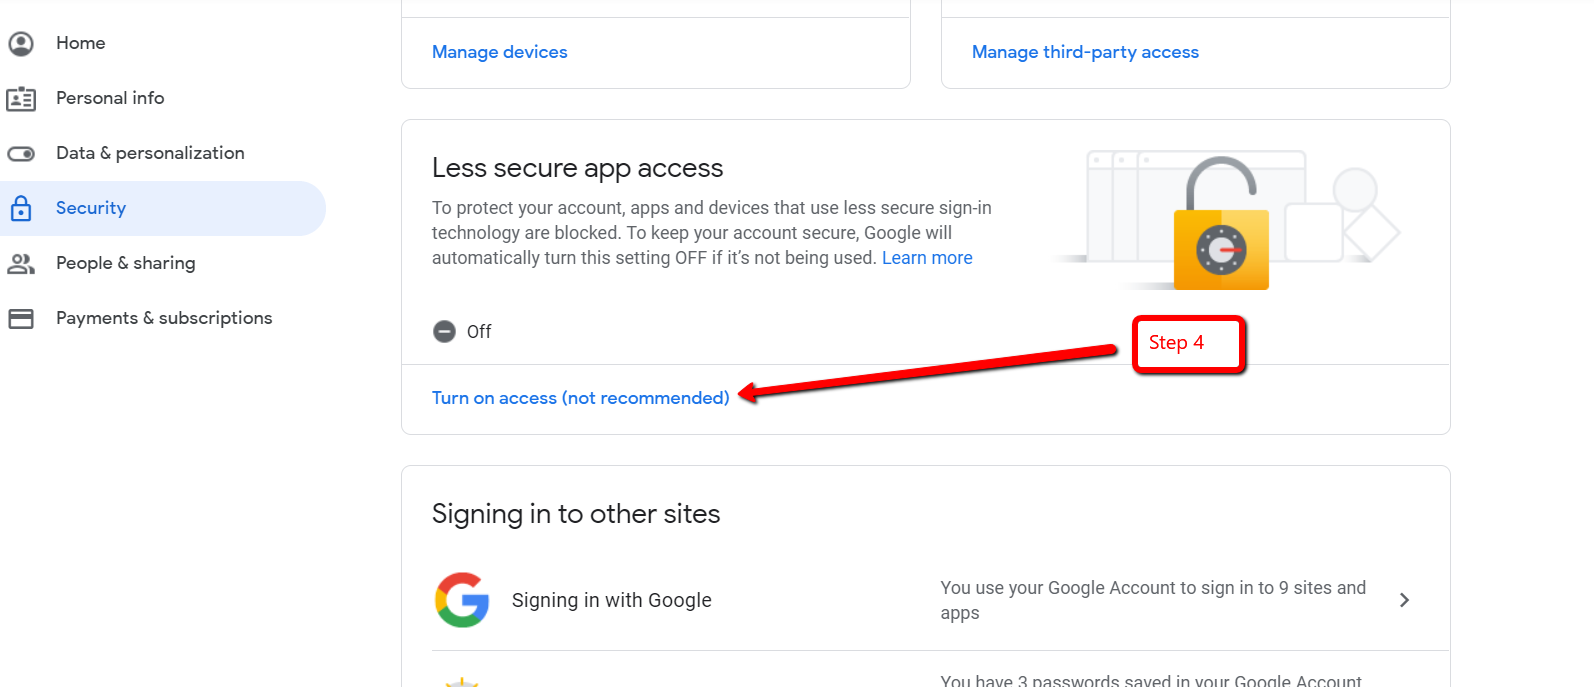The width and height of the screenshot is (1594, 687).
Task: Expand Signing in with Google chevron
Action: [x=1404, y=600]
